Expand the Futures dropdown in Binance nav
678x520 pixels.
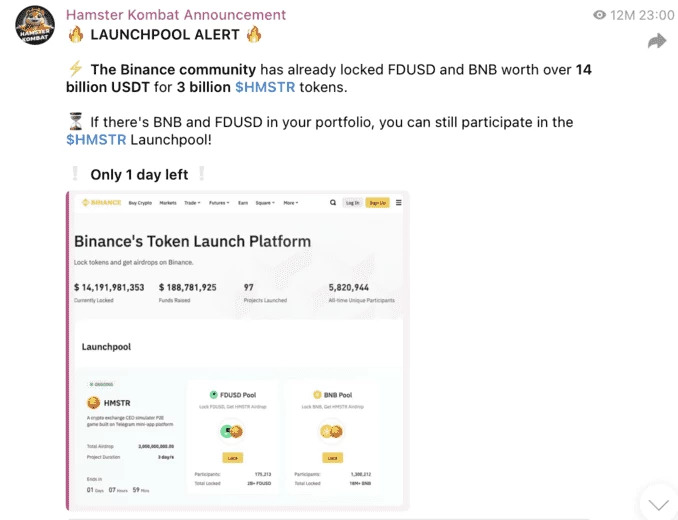tap(219, 203)
